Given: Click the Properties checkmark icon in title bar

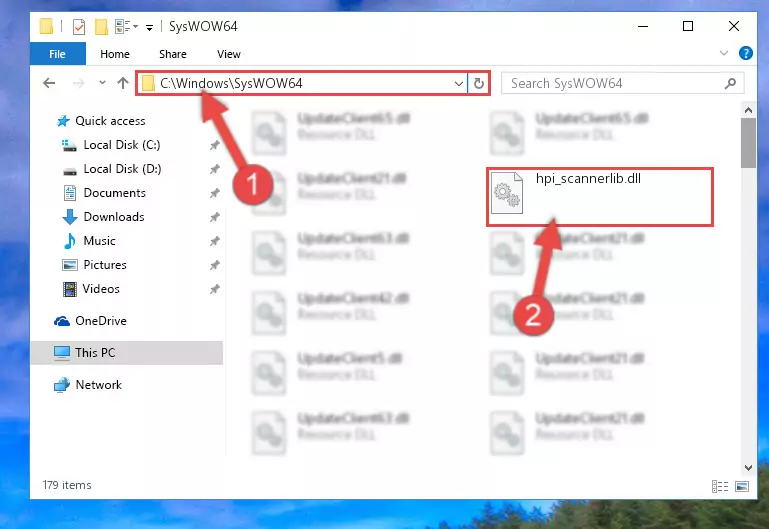Looking at the screenshot, I should coord(78,26).
